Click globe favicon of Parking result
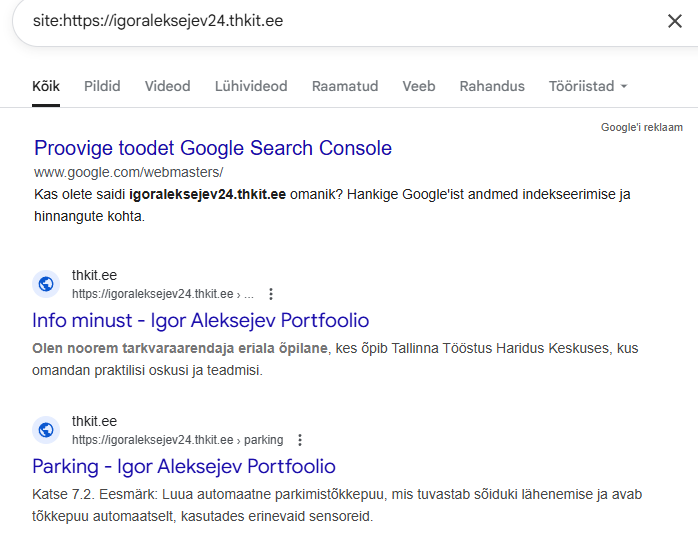This screenshot has height=538, width=698. pyautogui.click(x=46, y=430)
